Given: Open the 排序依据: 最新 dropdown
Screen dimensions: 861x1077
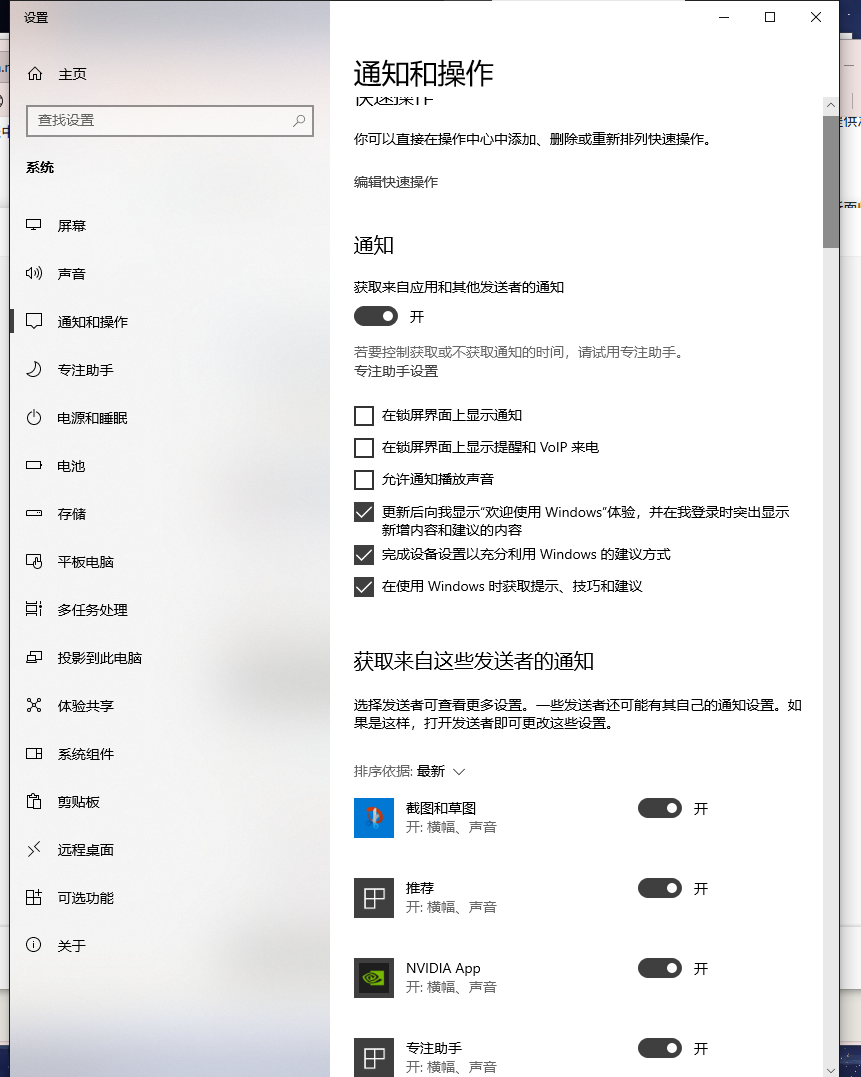Looking at the screenshot, I should pyautogui.click(x=410, y=771).
